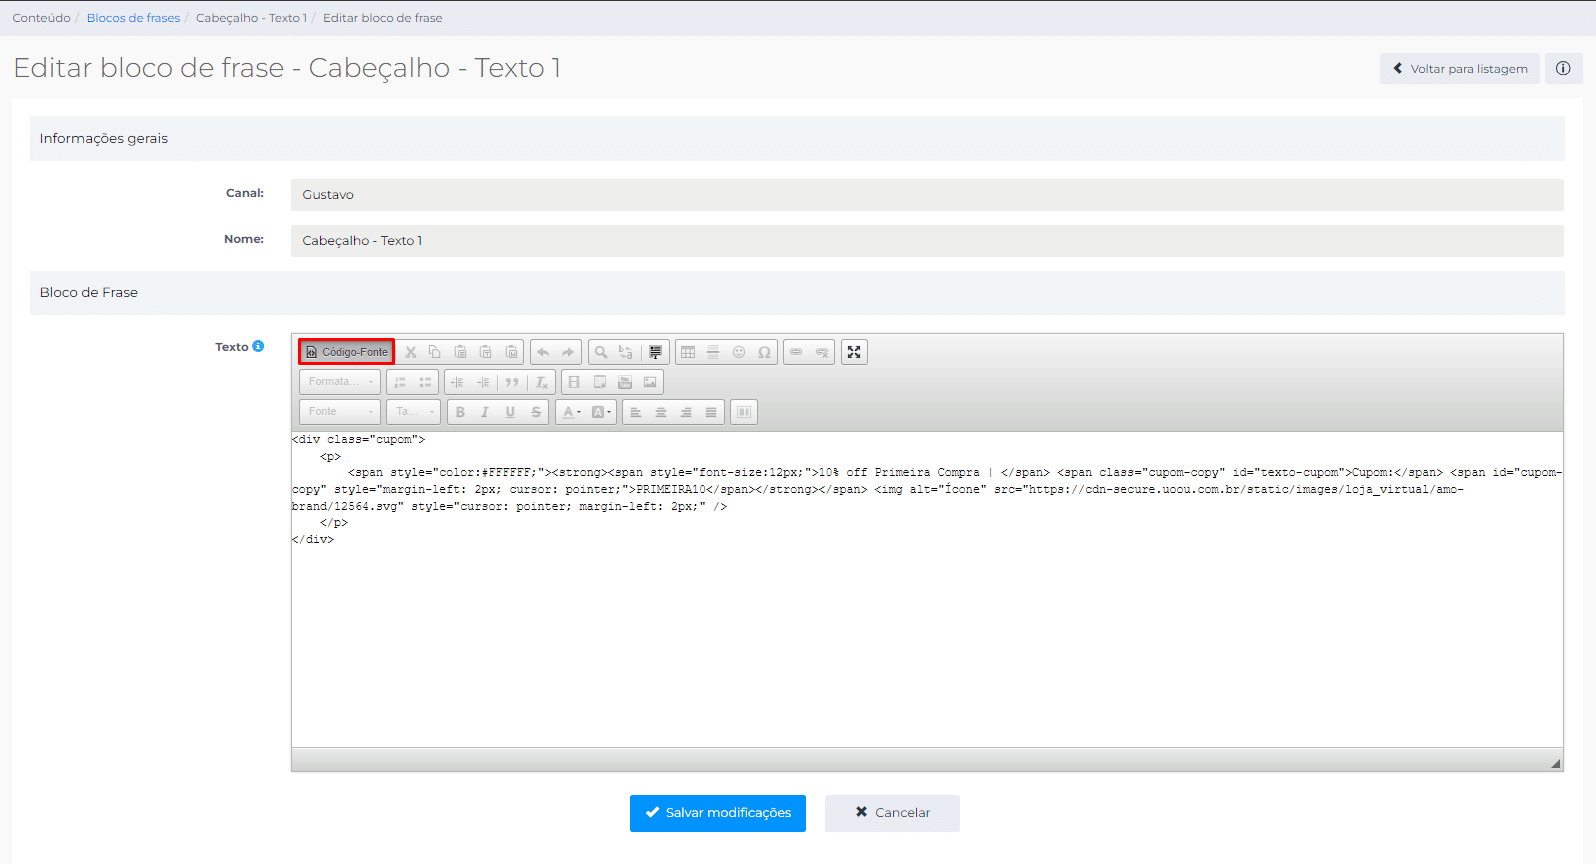The image size is (1596, 864).
Task: Click the Conteúdo breadcrumb
Action: coord(41,18)
